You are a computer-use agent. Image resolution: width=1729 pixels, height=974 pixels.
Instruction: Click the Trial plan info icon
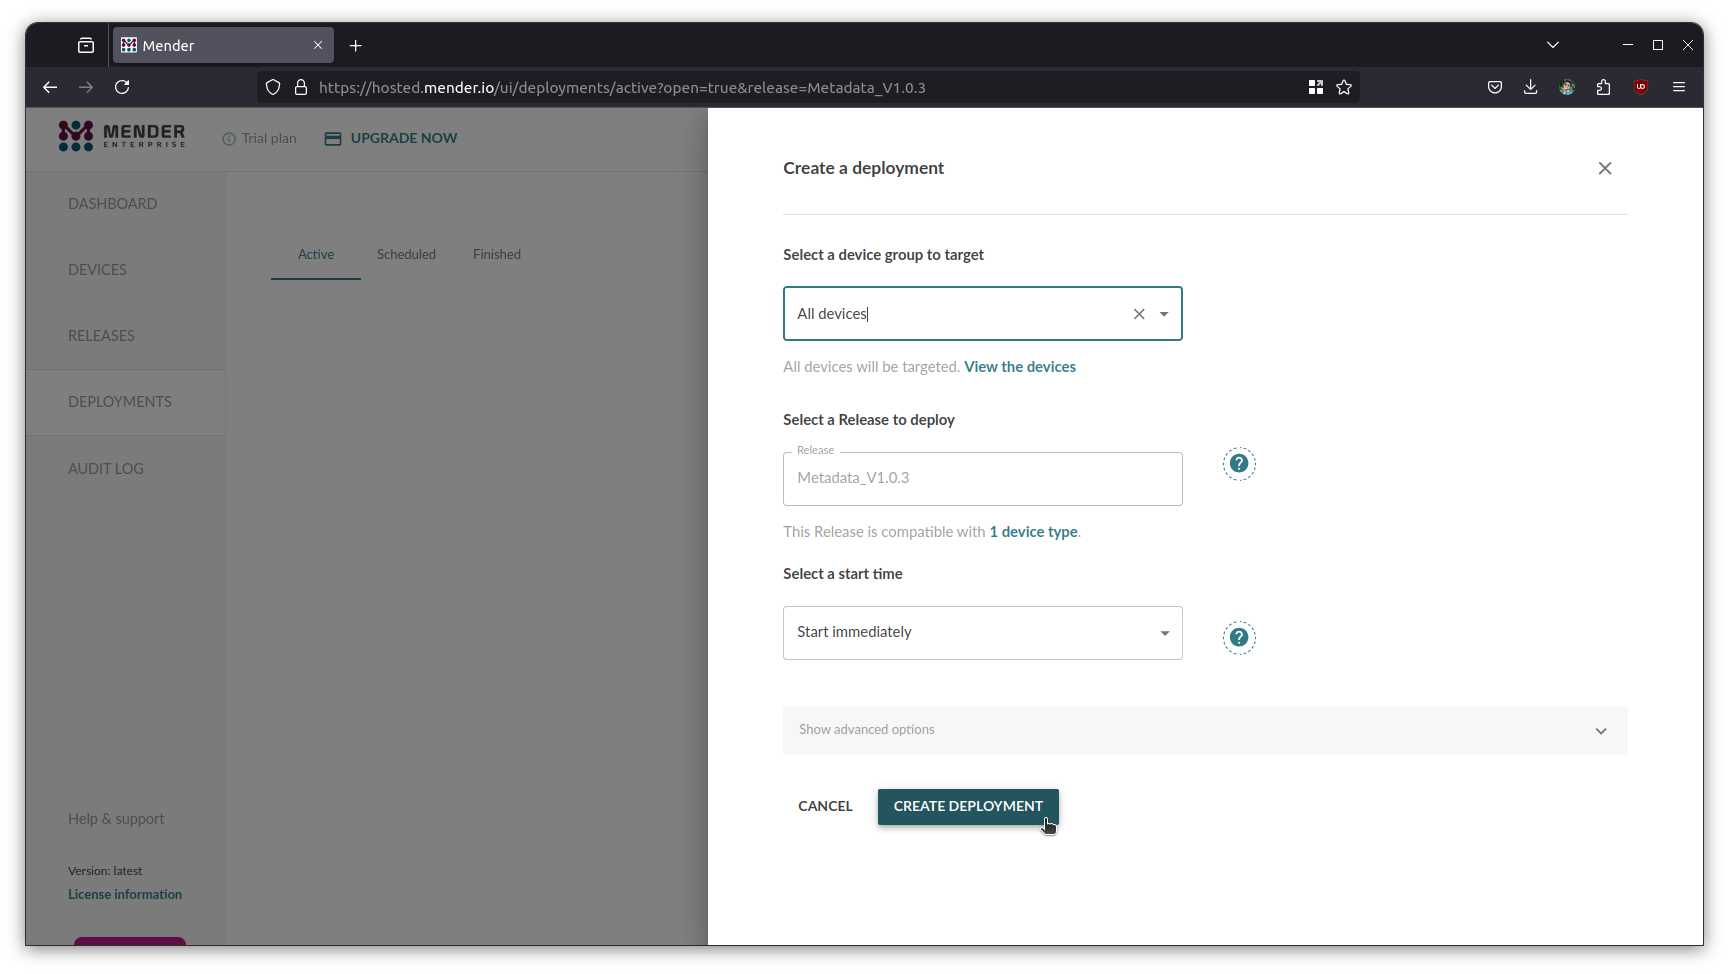pos(229,139)
